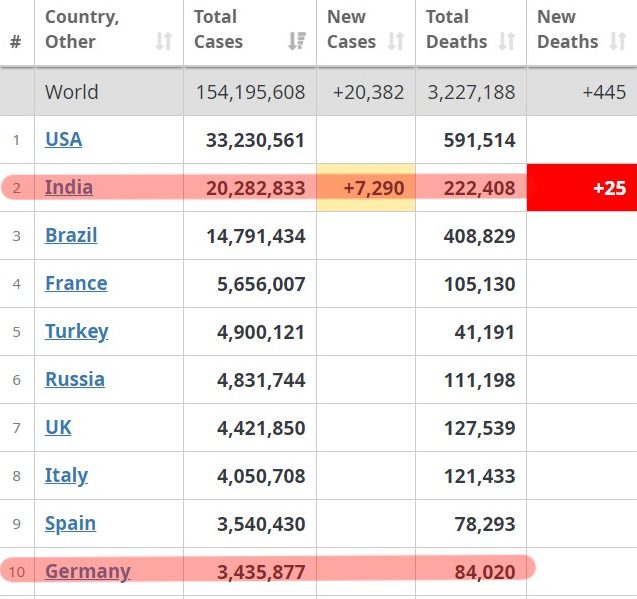This screenshot has width=637, height=599.
Task: Click sort icon in New Deaths header
Action: pos(617,42)
